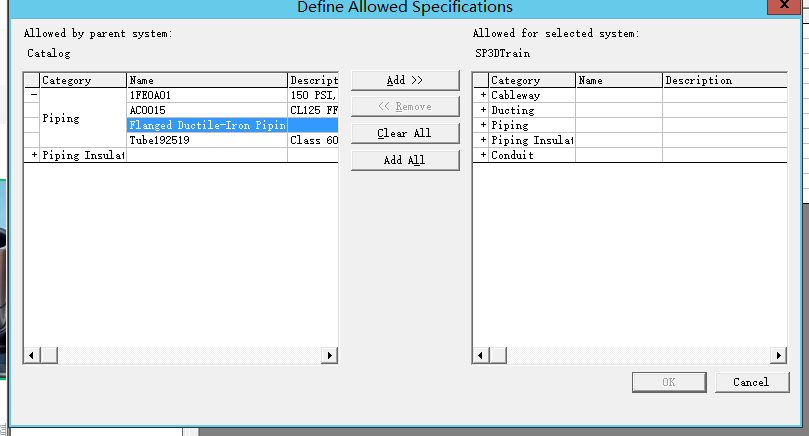Image resolution: width=809 pixels, height=436 pixels.
Task: Select Flanged Ductile-Iron Piping specification
Action: pyautogui.click(x=207, y=125)
